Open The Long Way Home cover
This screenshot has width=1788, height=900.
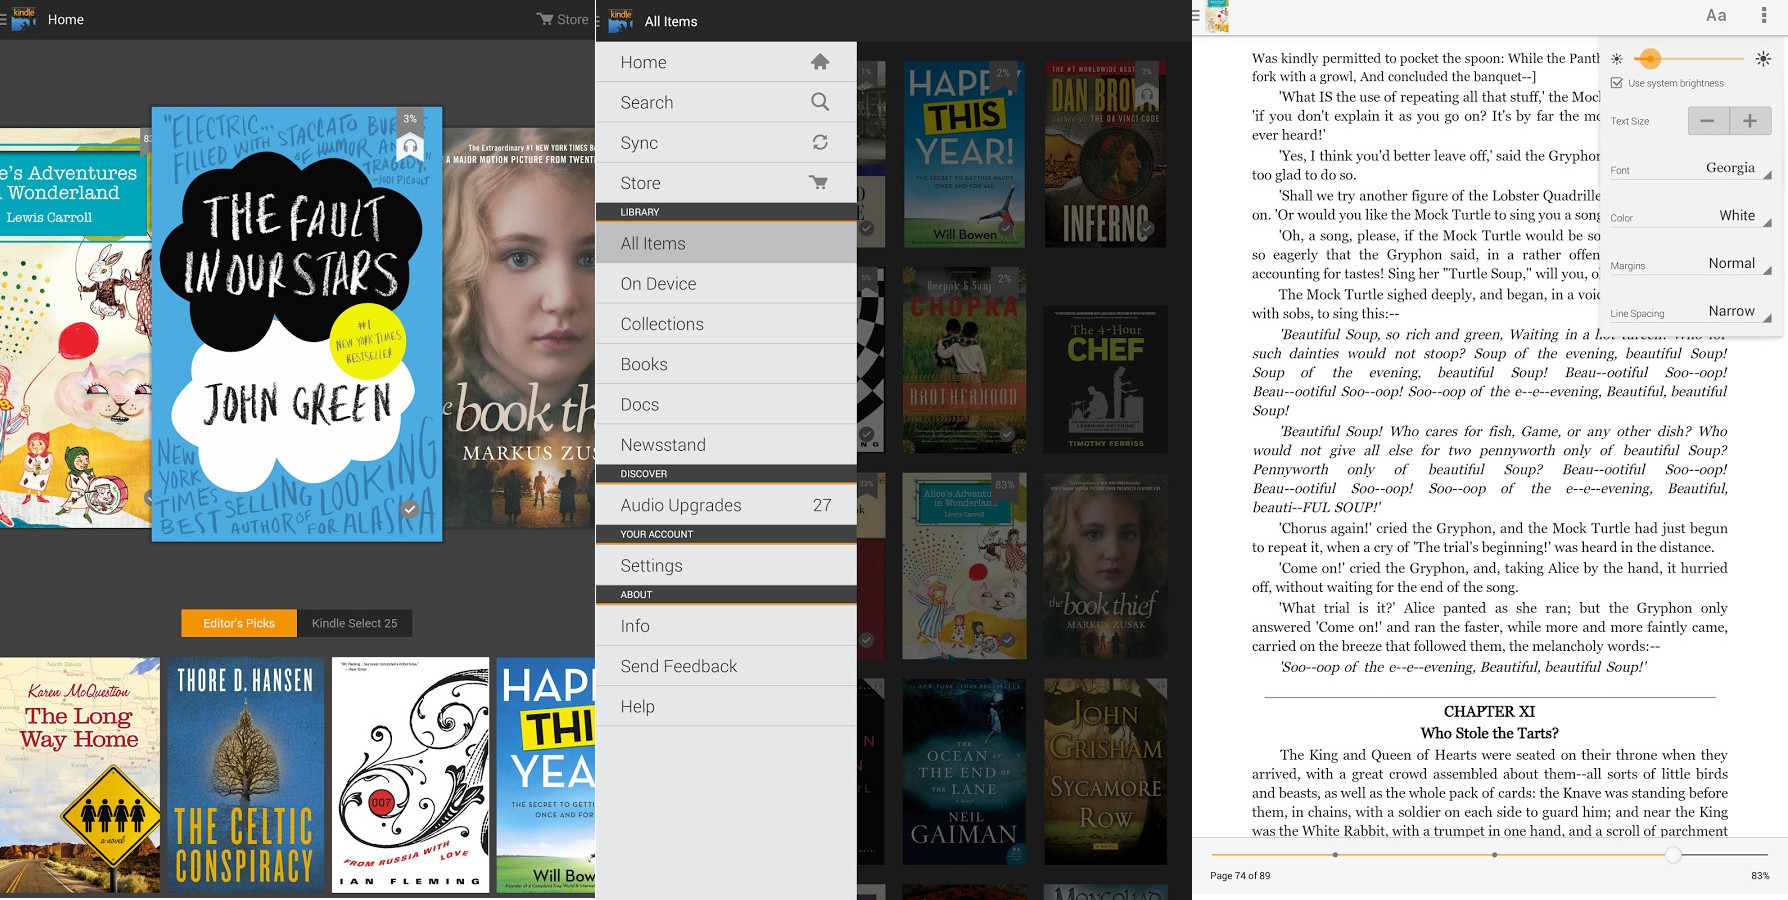(80, 775)
